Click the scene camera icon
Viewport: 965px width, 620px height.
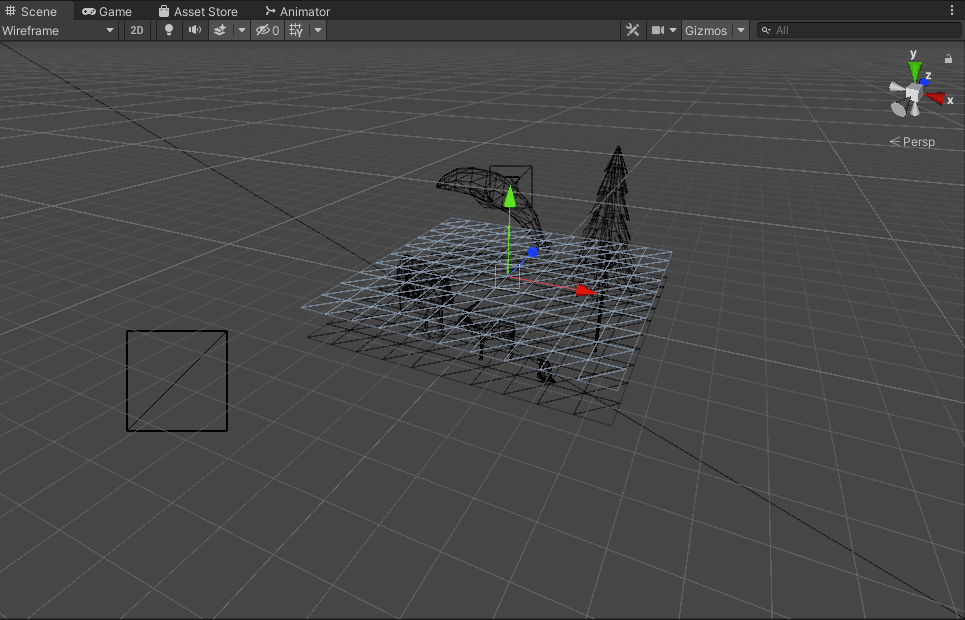(x=657, y=30)
